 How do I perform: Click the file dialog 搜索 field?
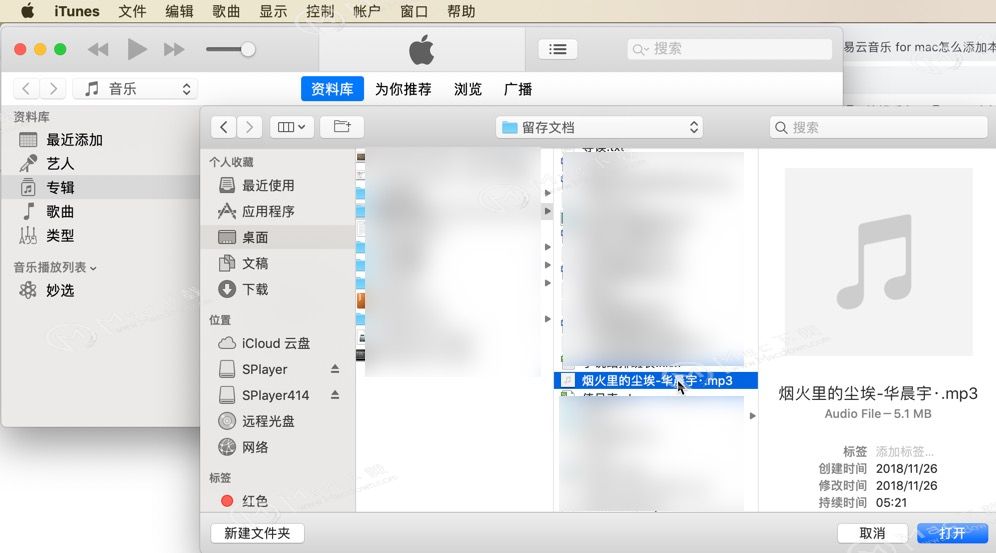click(x=878, y=128)
